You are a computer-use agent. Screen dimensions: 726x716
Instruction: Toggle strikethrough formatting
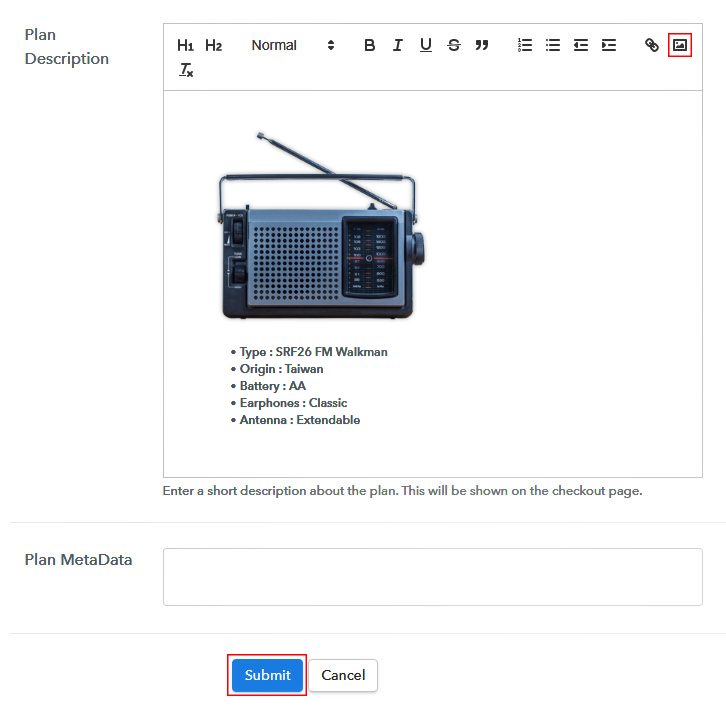tap(454, 45)
